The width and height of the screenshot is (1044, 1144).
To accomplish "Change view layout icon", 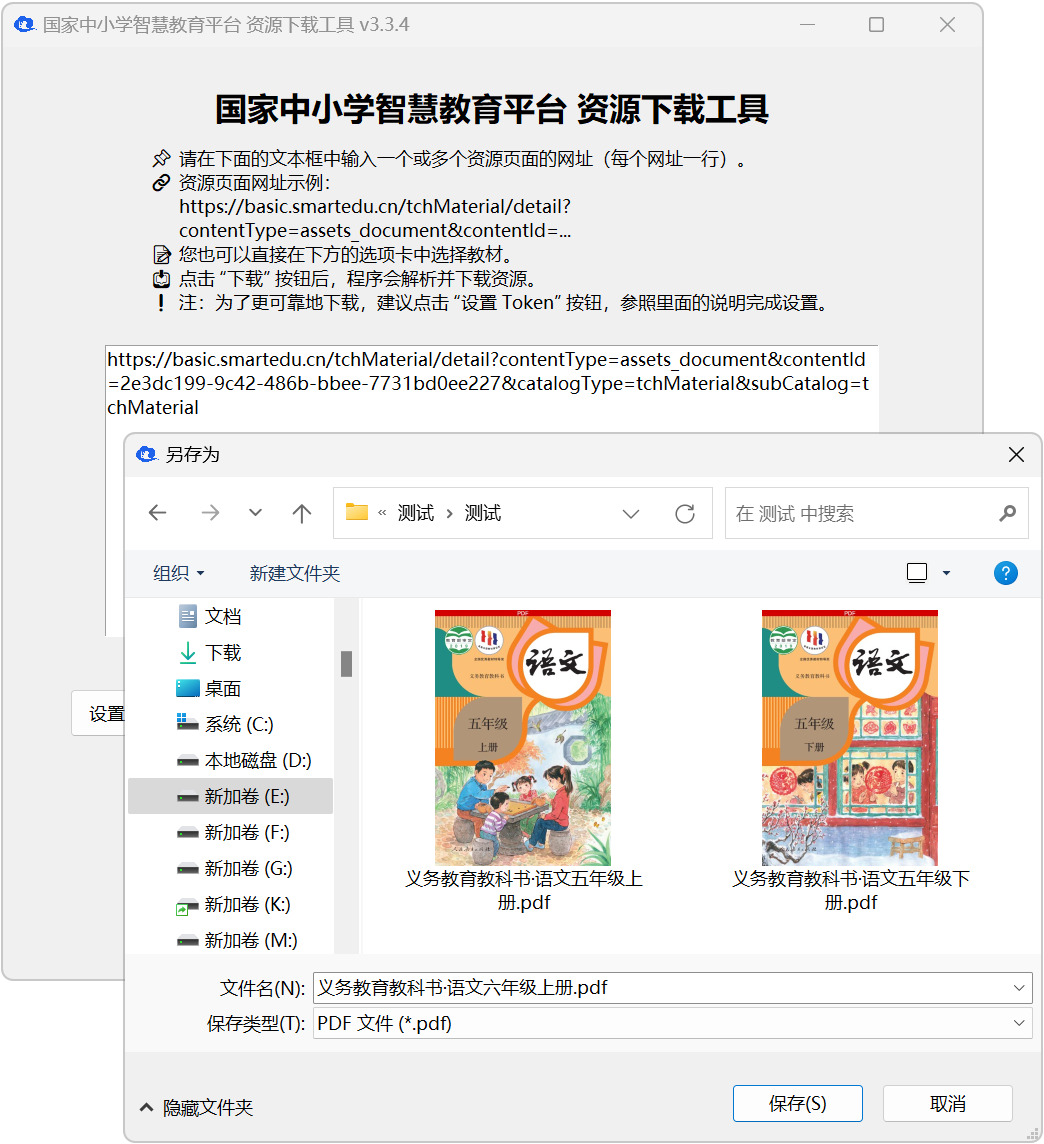I will (917, 573).
